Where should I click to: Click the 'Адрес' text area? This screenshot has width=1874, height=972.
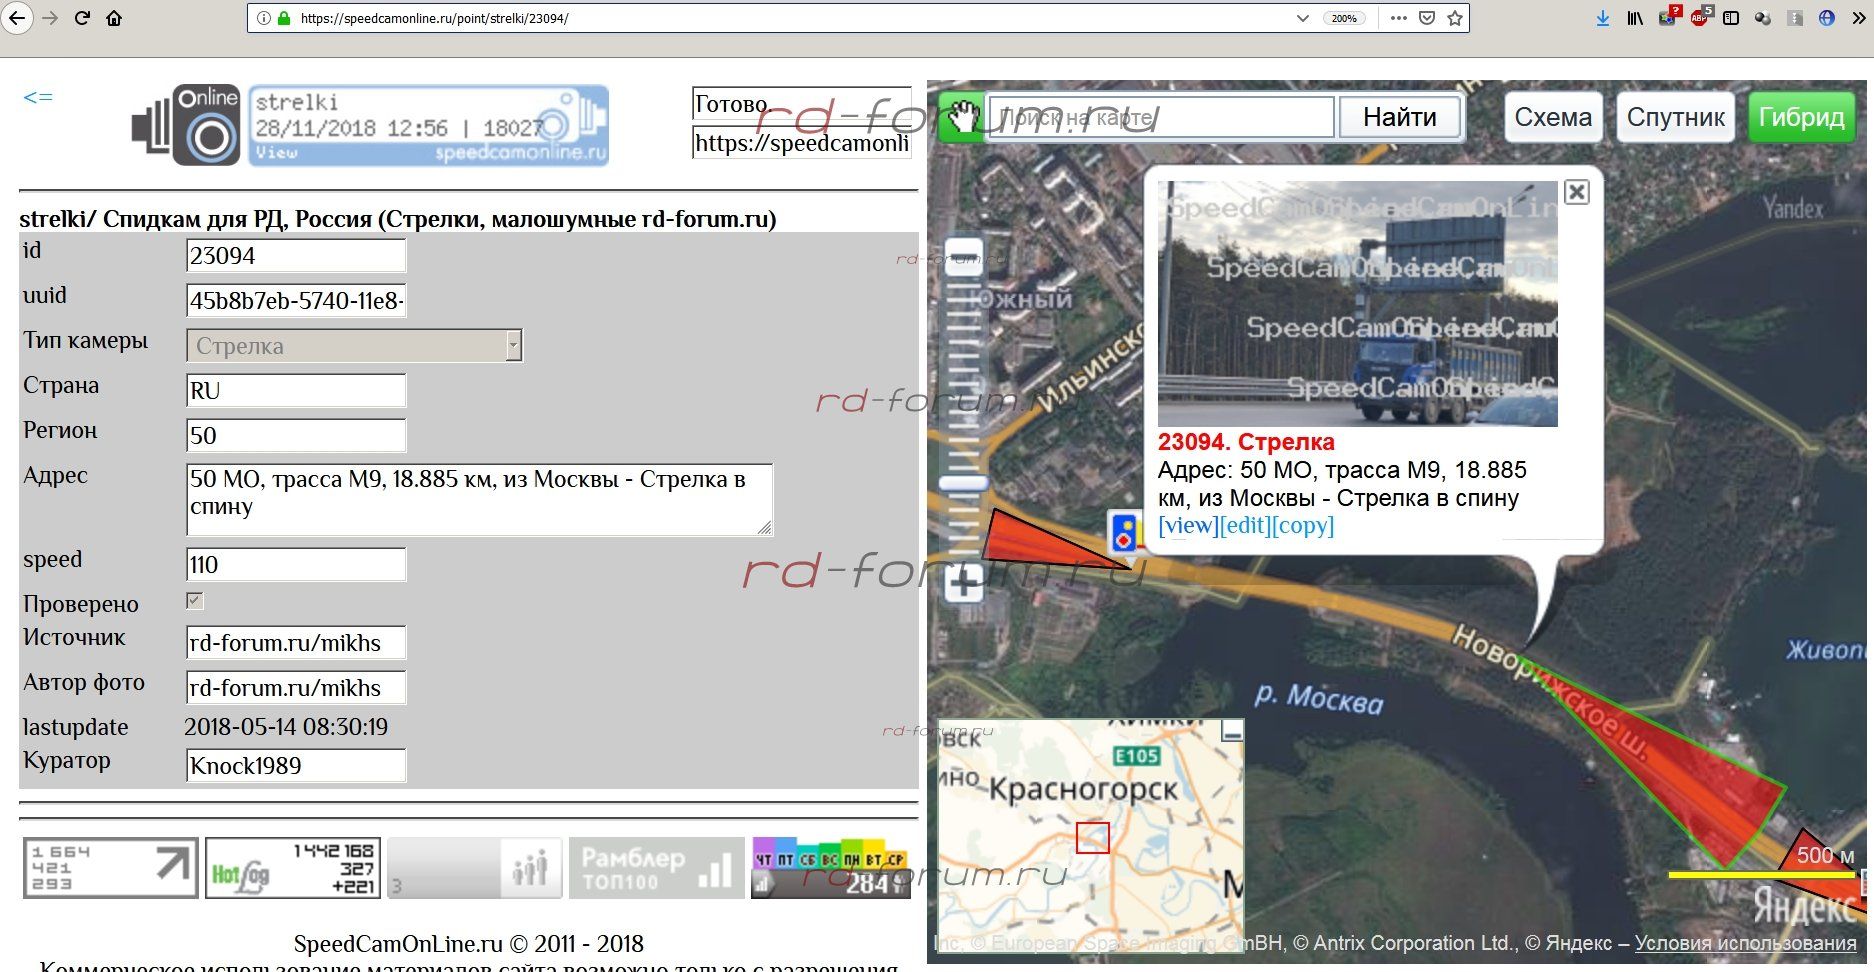click(480, 499)
